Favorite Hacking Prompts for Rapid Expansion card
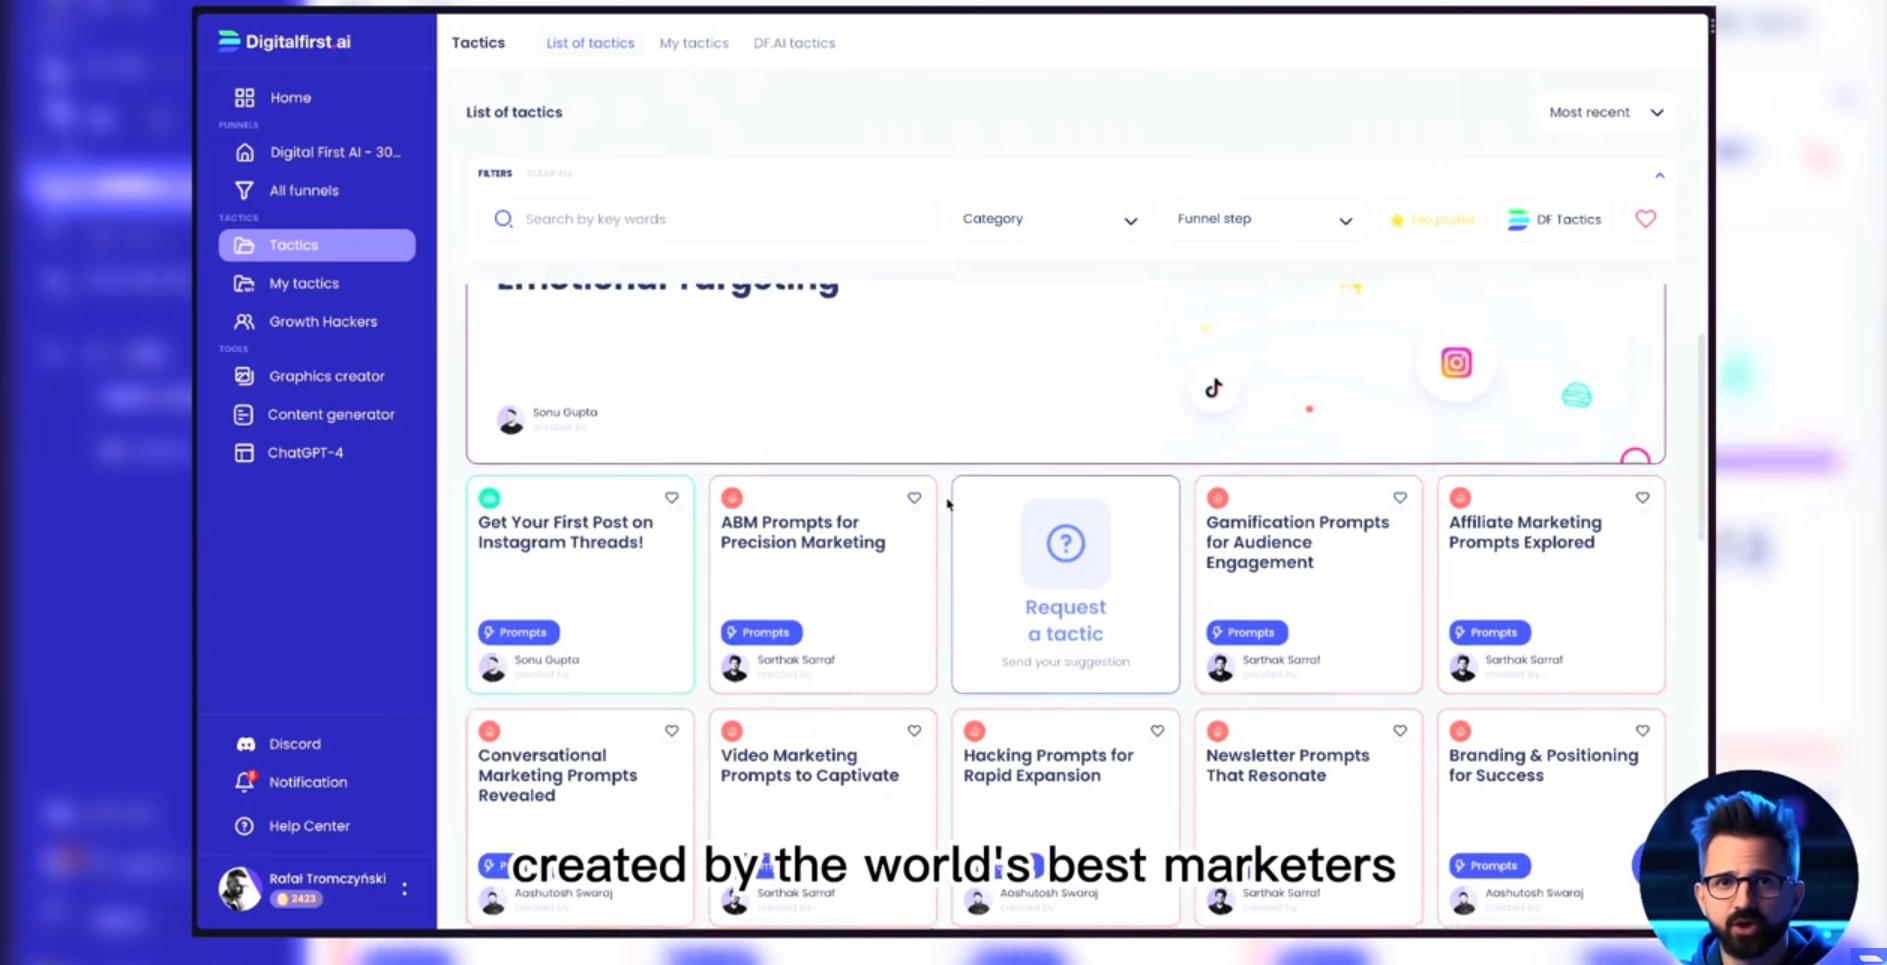The width and height of the screenshot is (1887, 965). click(x=1157, y=731)
